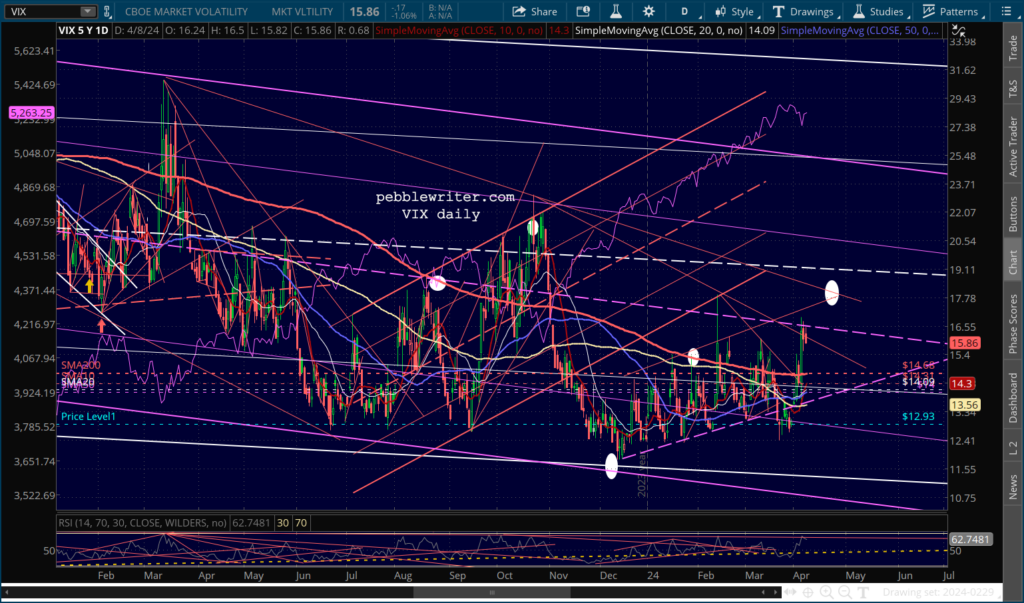
Task: Click the red 15.86 price bubble on axis
Action: tap(964, 343)
